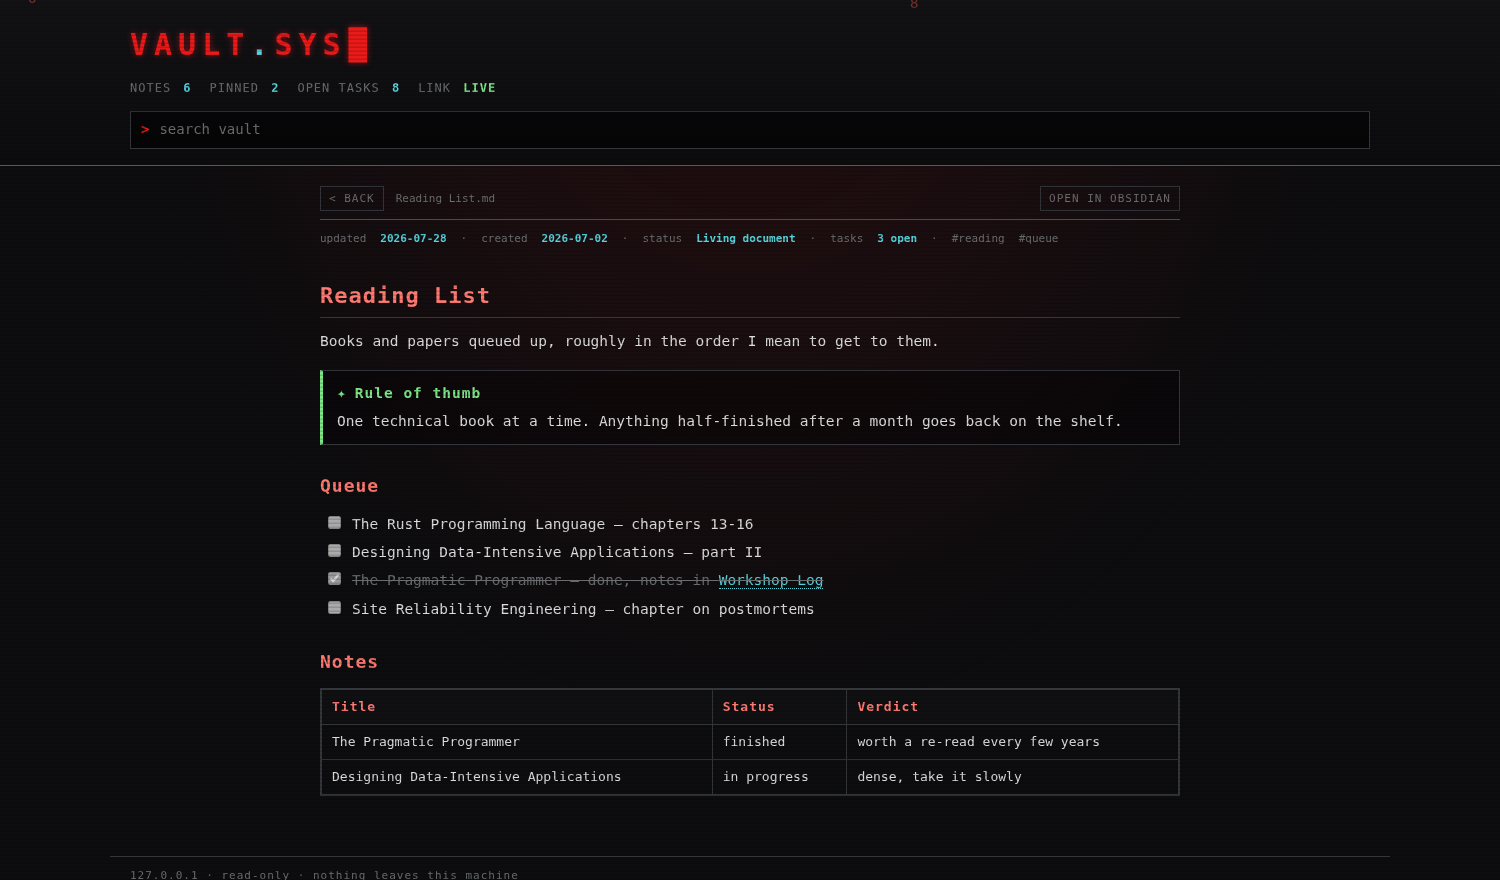Screen dimensions: 1500x880
Task: Click the created date 2026-07-02
Action: click(x=574, y=238)
